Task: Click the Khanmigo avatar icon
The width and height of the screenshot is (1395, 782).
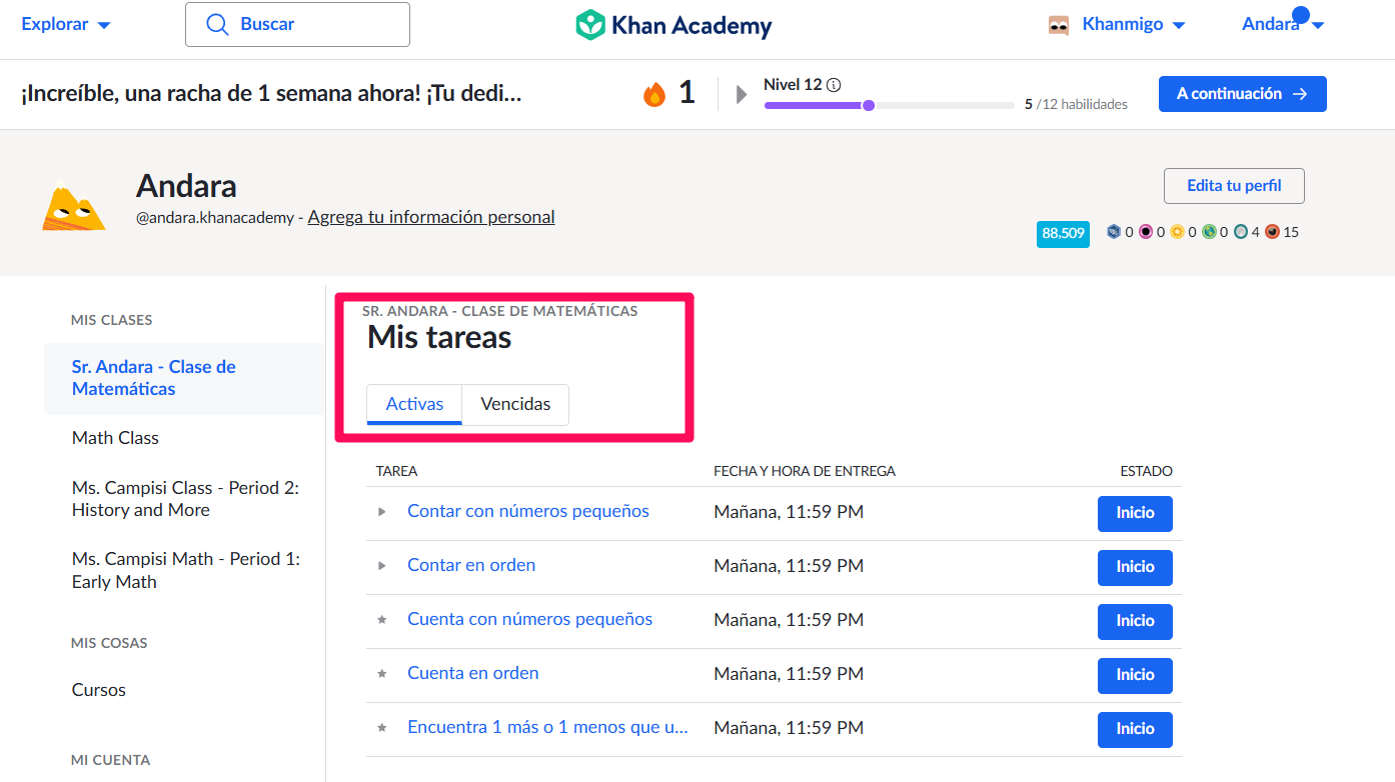Action: pyautogui.click(x=1059, y=25)
